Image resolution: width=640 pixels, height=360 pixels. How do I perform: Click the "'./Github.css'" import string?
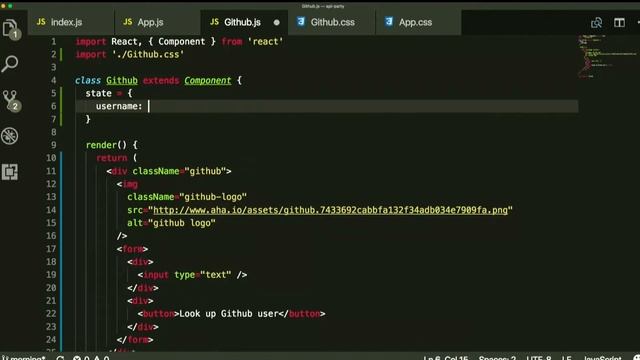click(148, 54)
